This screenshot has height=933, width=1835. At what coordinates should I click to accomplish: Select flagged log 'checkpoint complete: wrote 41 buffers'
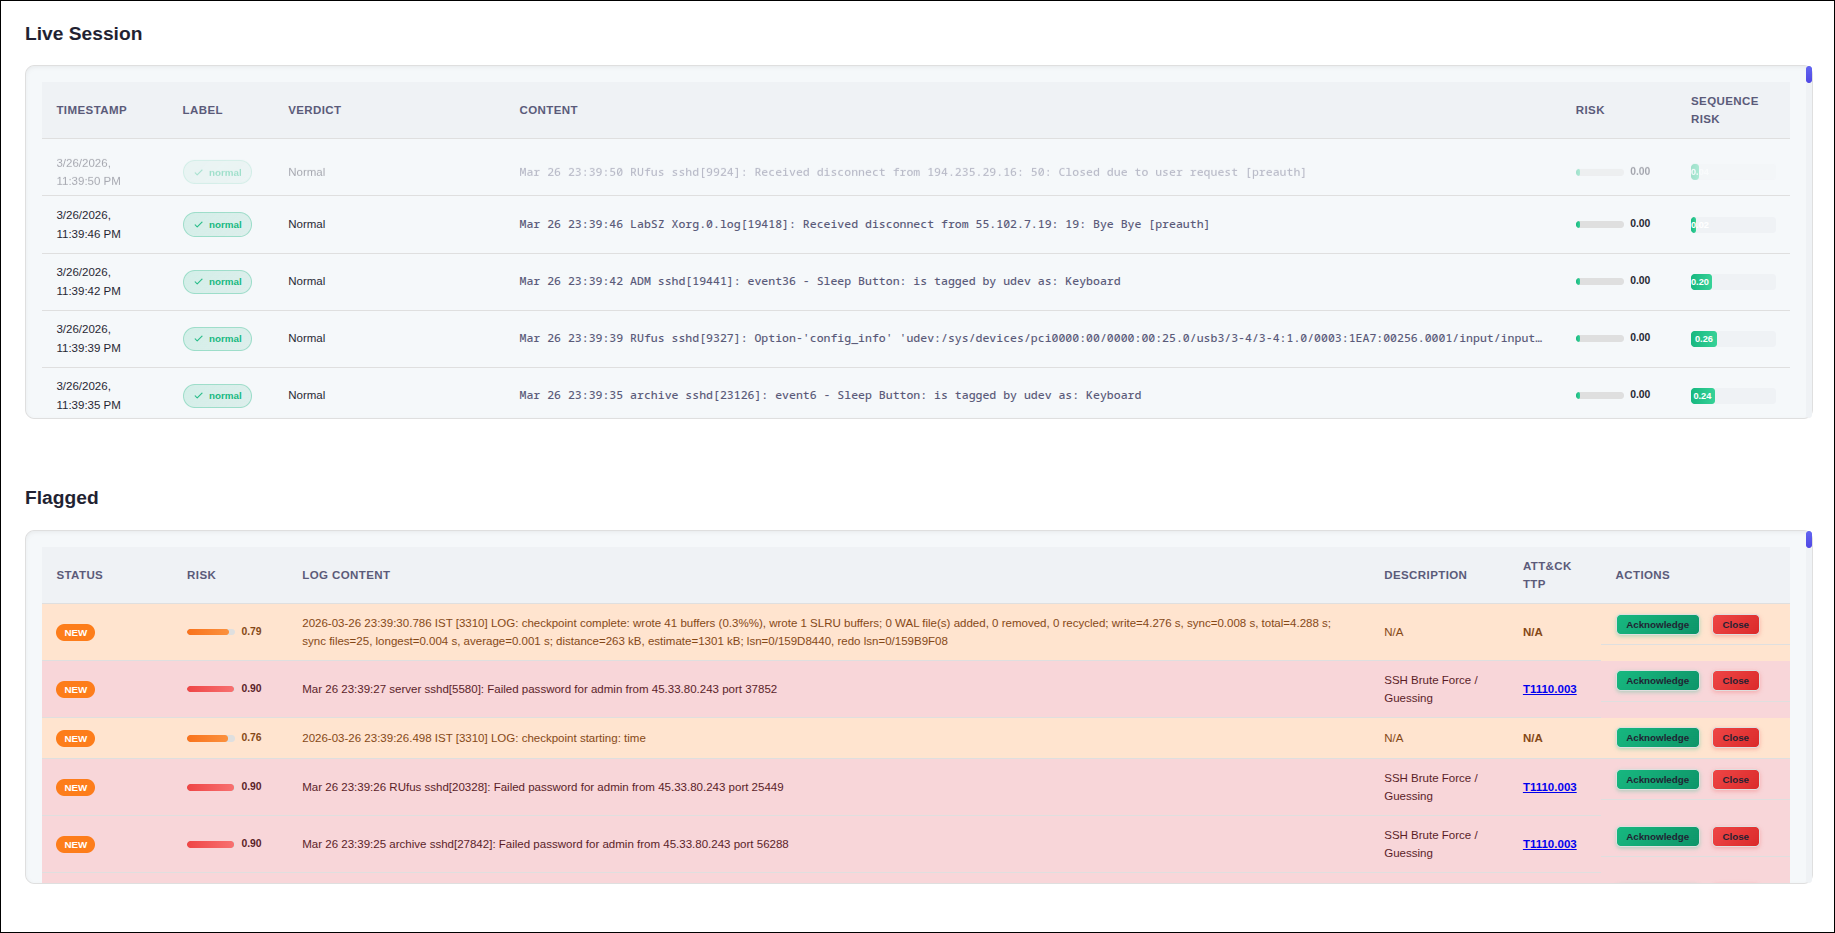pyautogui.click(x=816, y=632)
